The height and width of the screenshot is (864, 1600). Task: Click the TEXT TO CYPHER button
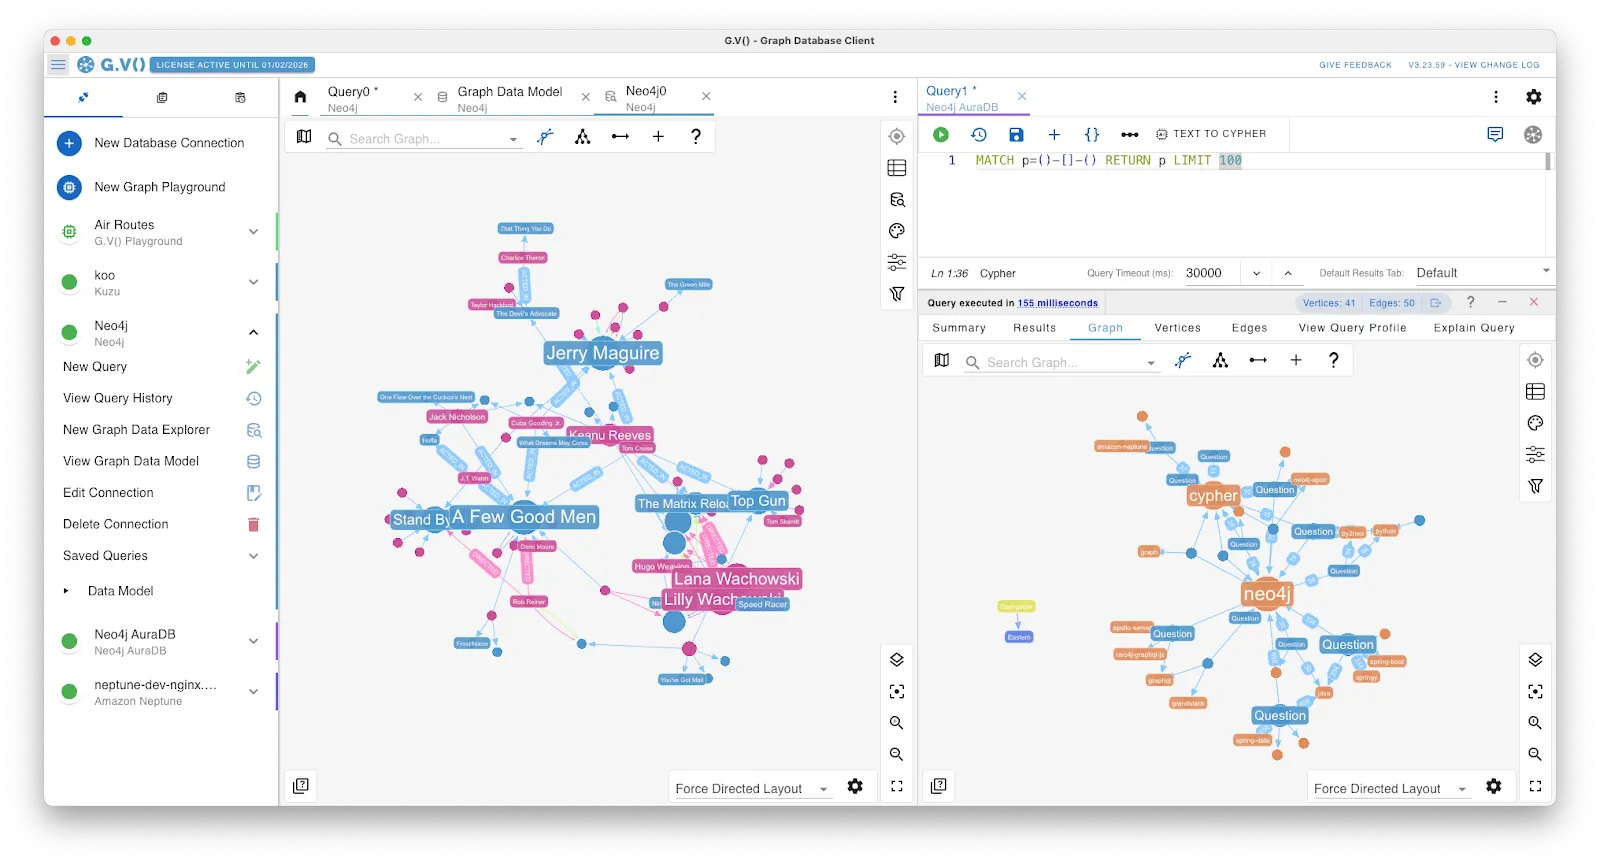1211,134
